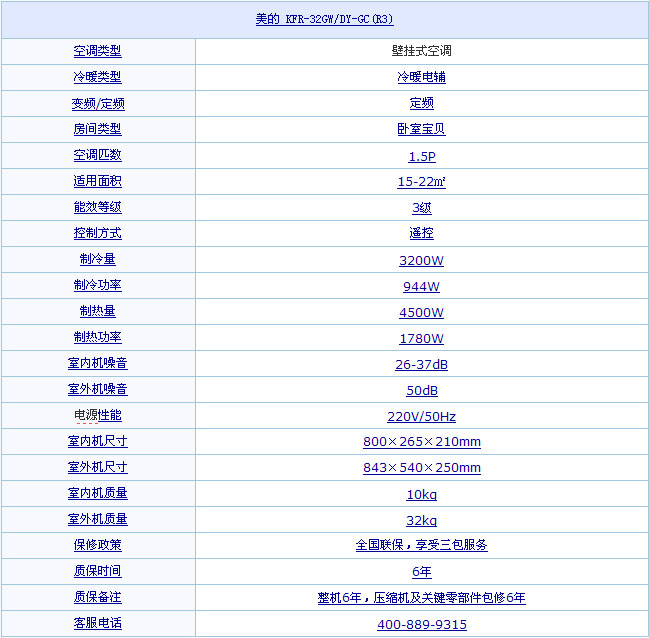
Task: Open the 室外机尺寸 label link
Action: point(98,467)
